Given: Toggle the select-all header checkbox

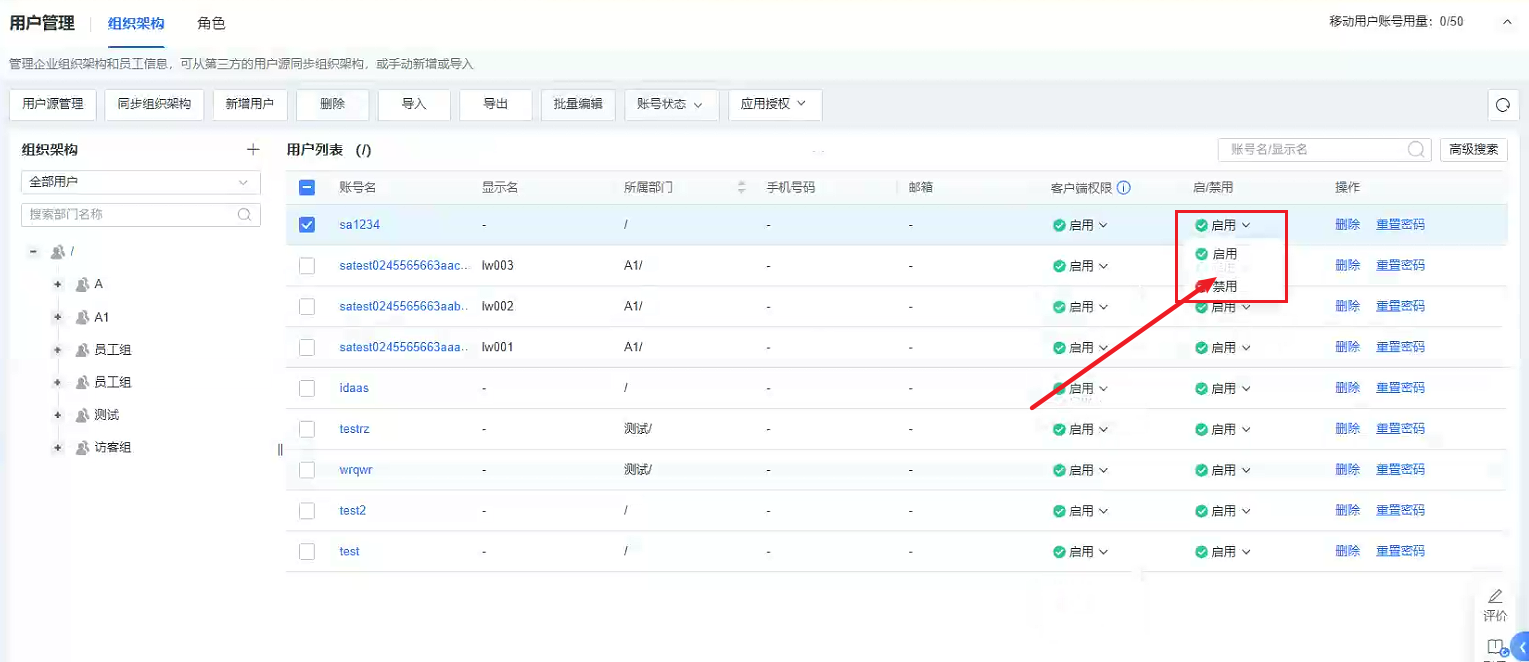Looking at the screenshot, I should click(307, 187).
